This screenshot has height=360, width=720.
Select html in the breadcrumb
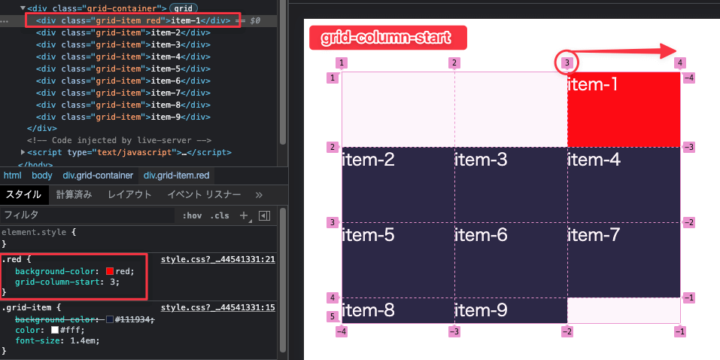click(x=12, y=175)
